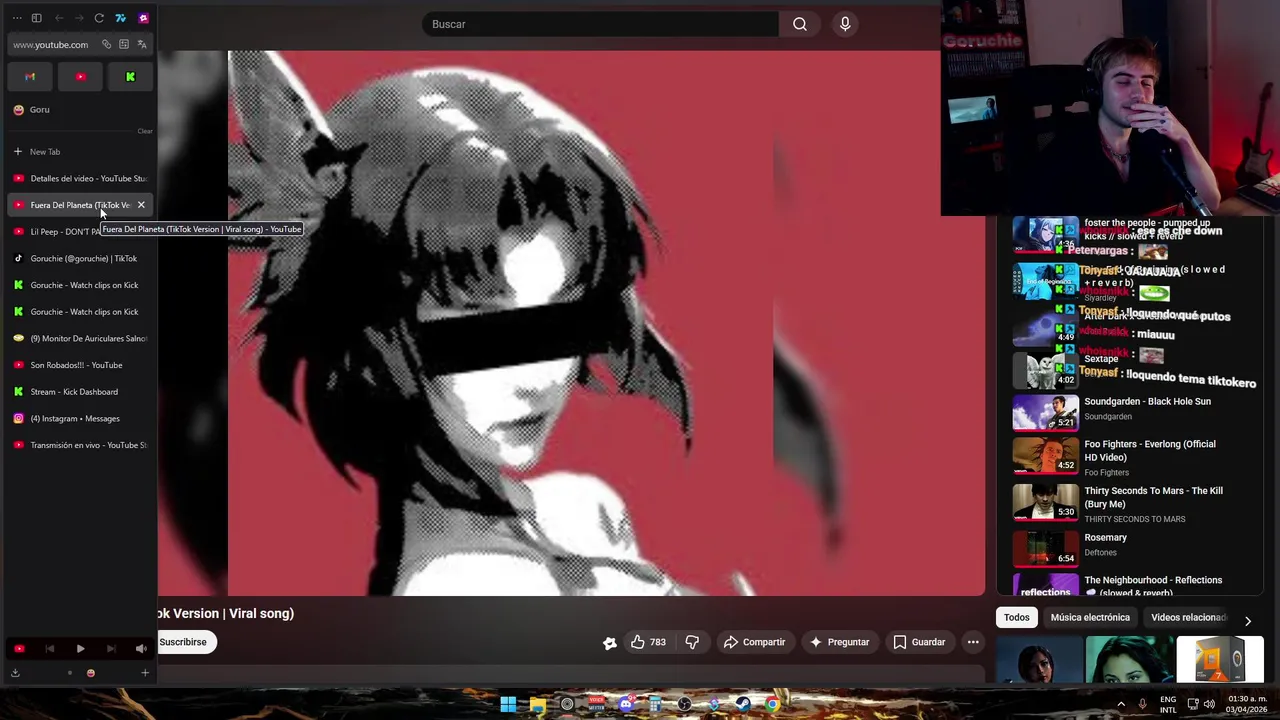The image size is (1280, 720).
Task: Copy the page link via chain icon
Action: (x=106, y=44)
